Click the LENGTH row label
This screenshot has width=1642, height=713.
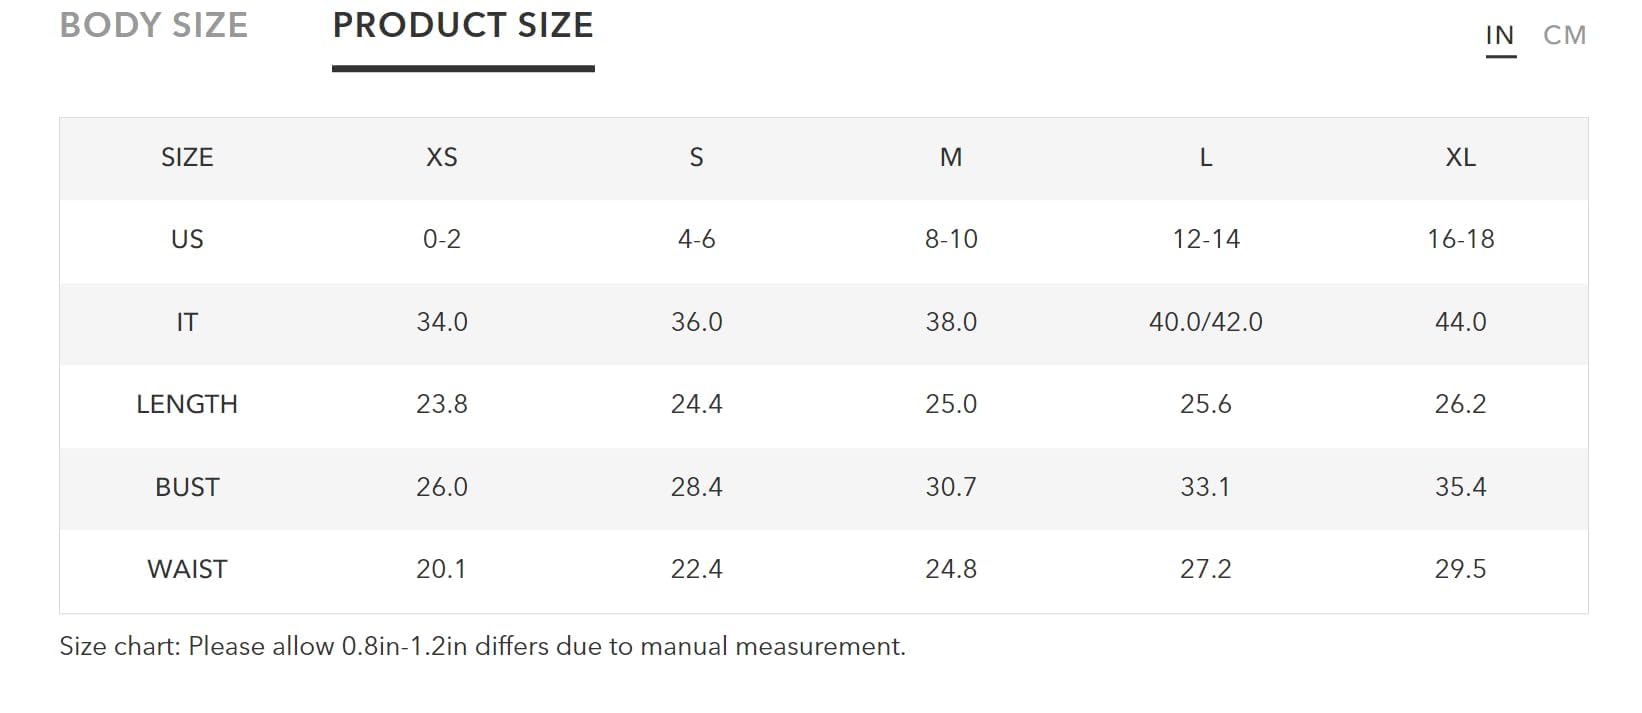pos(187,404)
